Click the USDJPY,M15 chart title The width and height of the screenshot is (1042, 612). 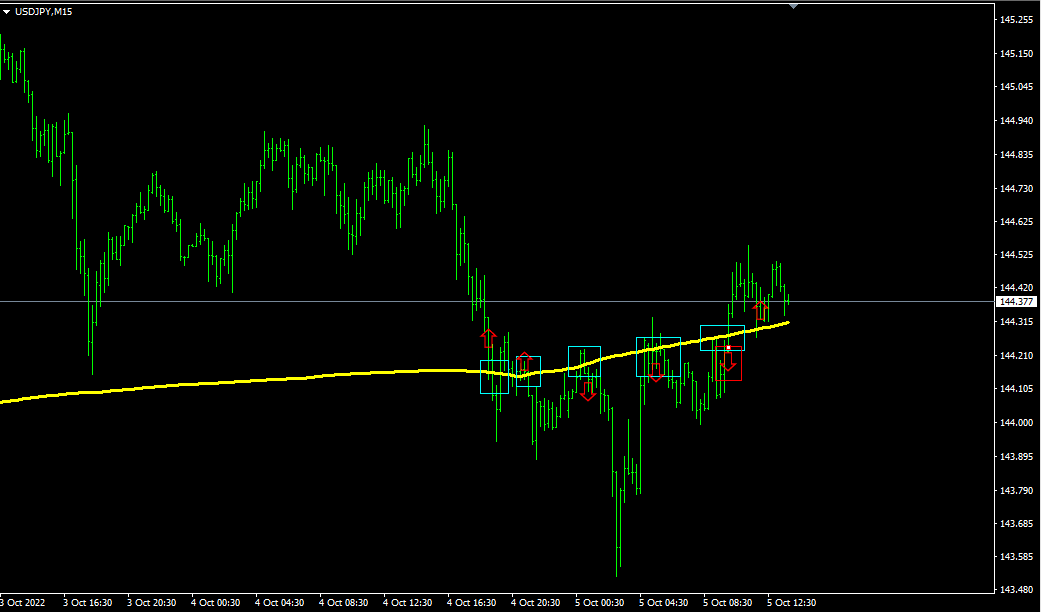43,11
